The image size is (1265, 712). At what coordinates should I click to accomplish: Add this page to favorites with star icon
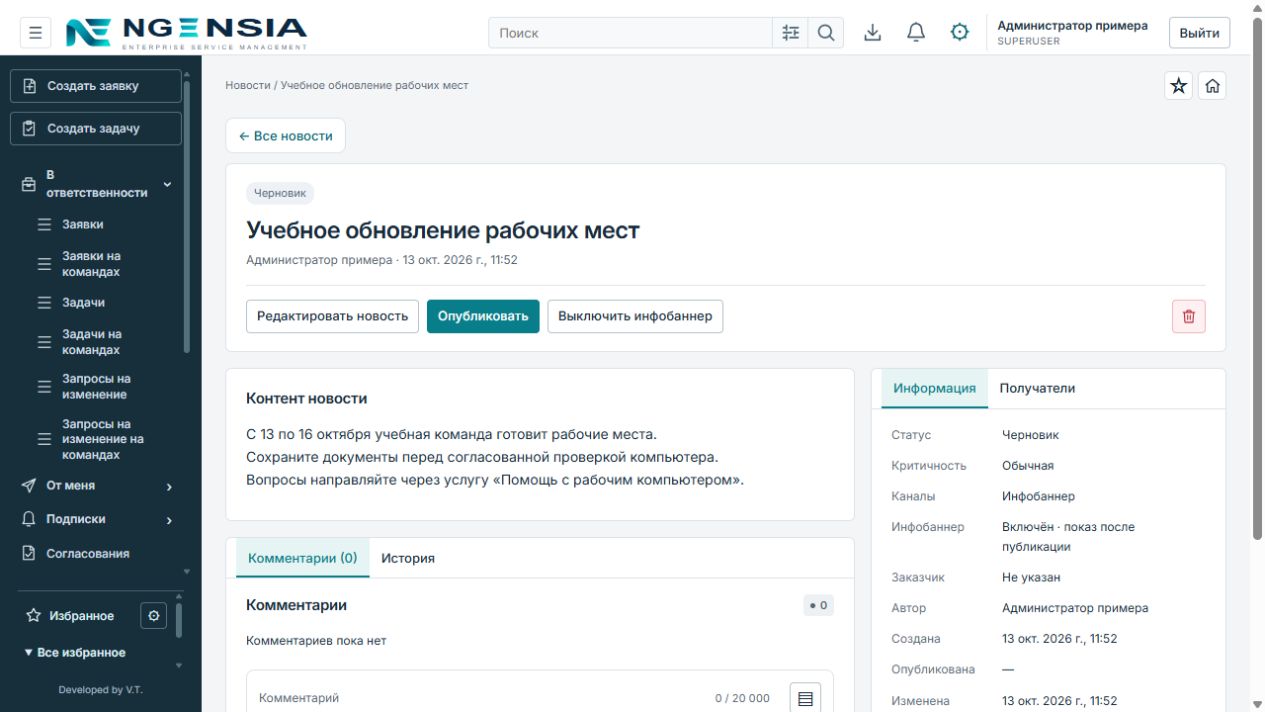tap(1179, 86)
